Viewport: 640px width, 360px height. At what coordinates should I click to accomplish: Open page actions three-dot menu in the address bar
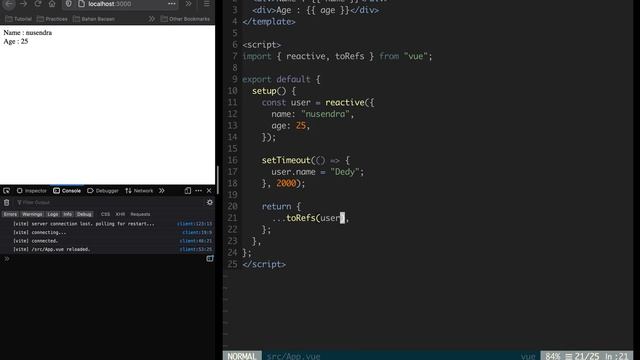pyautogui.click(x=172, y=4)
